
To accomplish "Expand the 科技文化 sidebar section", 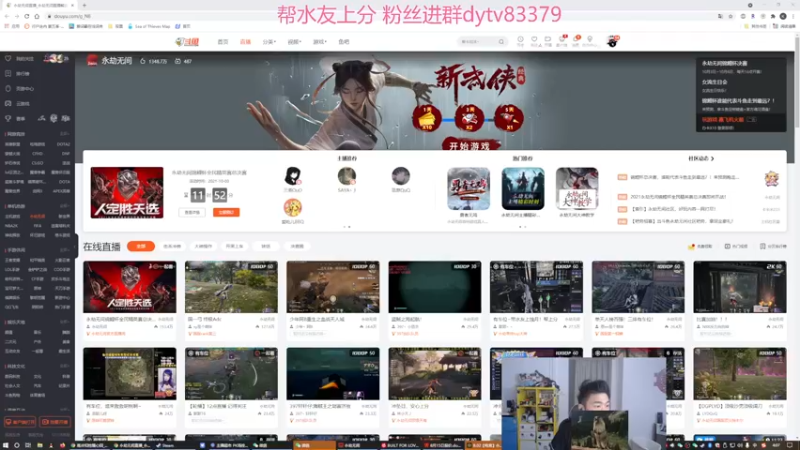I will point(65,366).
